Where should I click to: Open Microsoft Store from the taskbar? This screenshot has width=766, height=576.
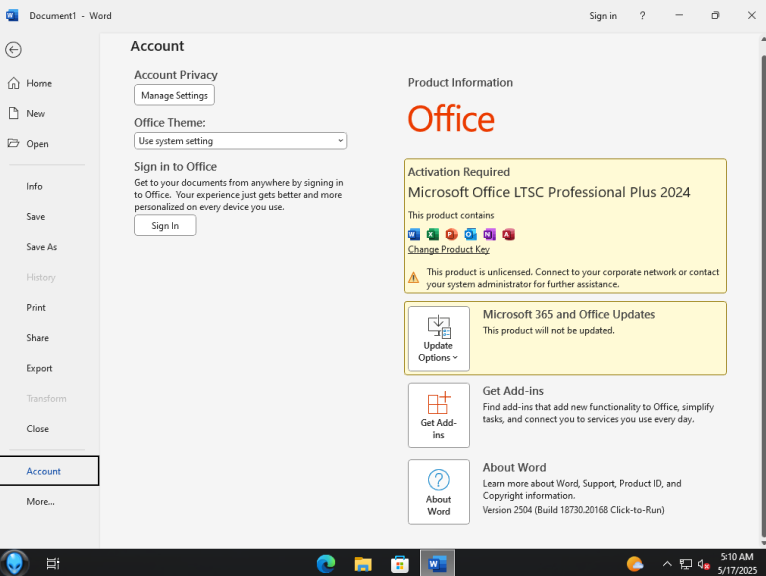[400, 564]
